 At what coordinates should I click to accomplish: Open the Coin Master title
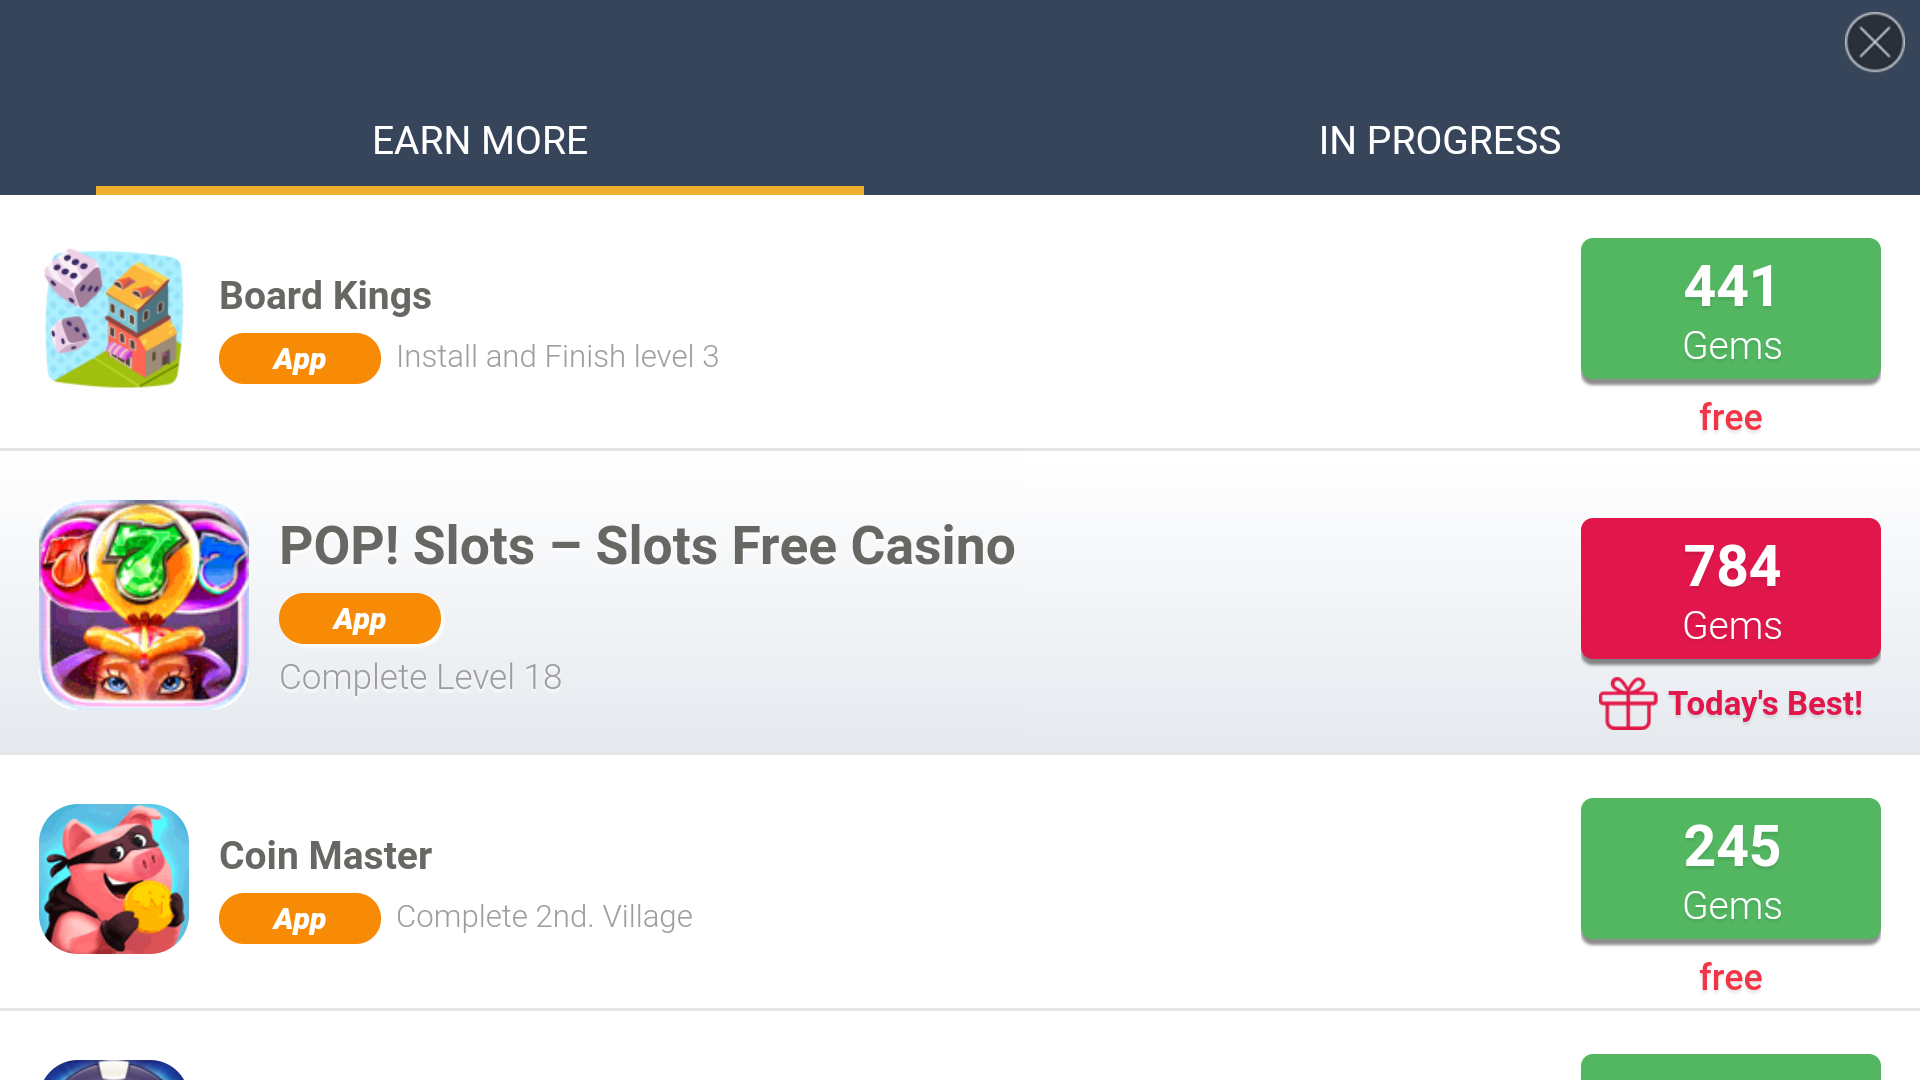(325, 856)
